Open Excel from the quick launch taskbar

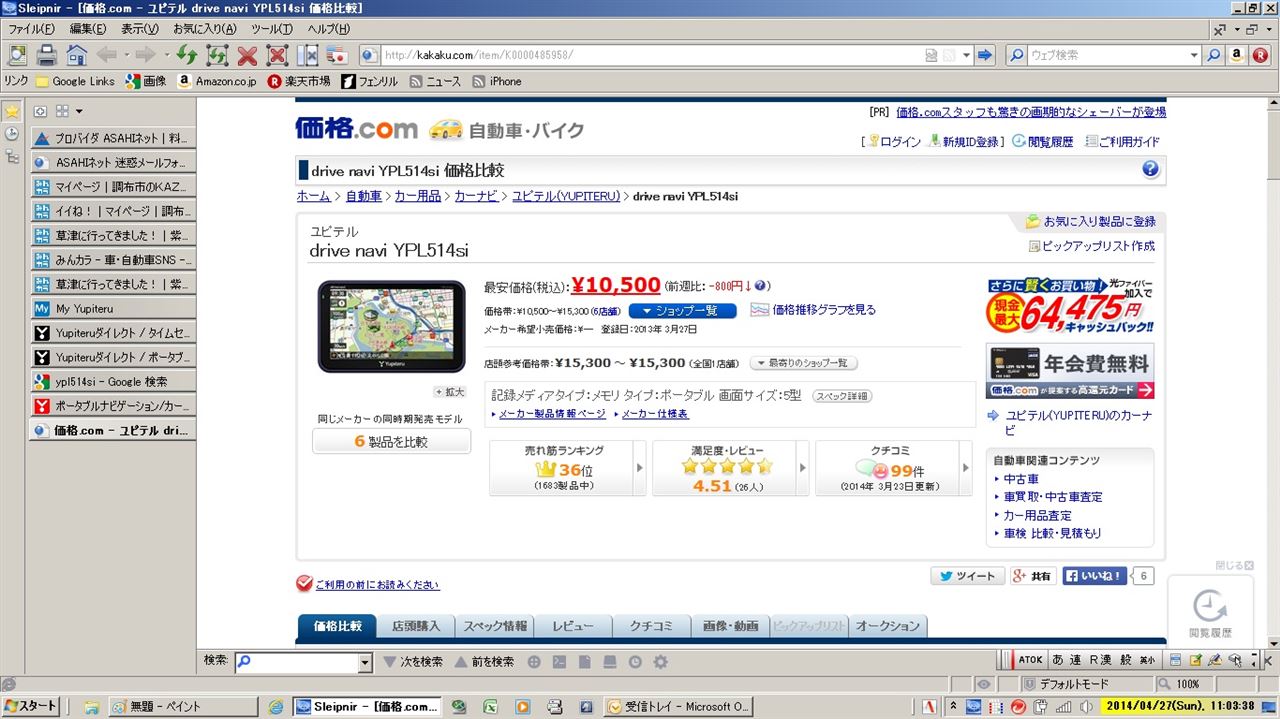click(490, 706)
